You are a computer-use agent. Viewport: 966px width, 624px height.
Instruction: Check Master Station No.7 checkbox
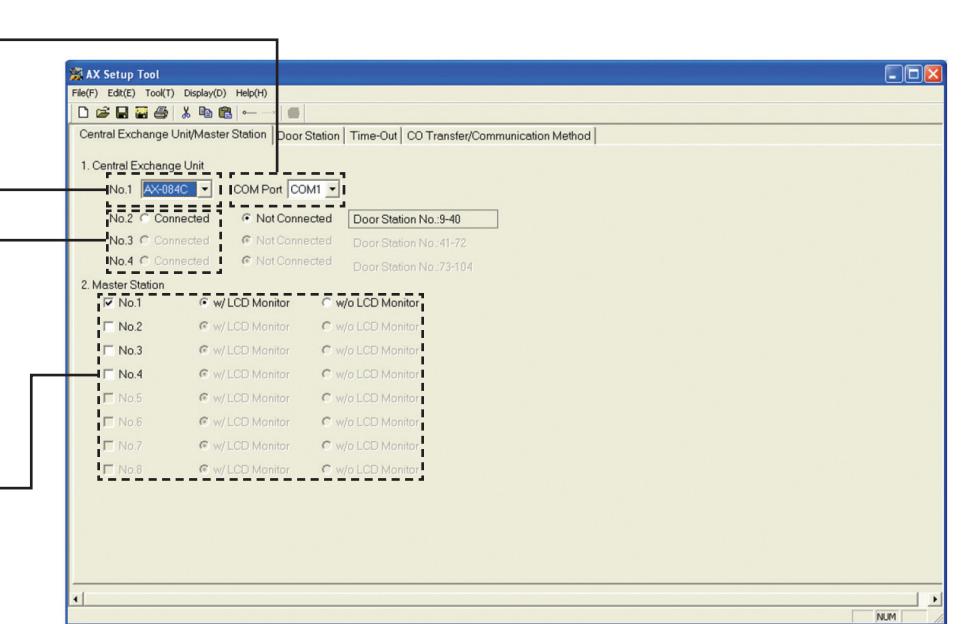(x=109, y=445)
